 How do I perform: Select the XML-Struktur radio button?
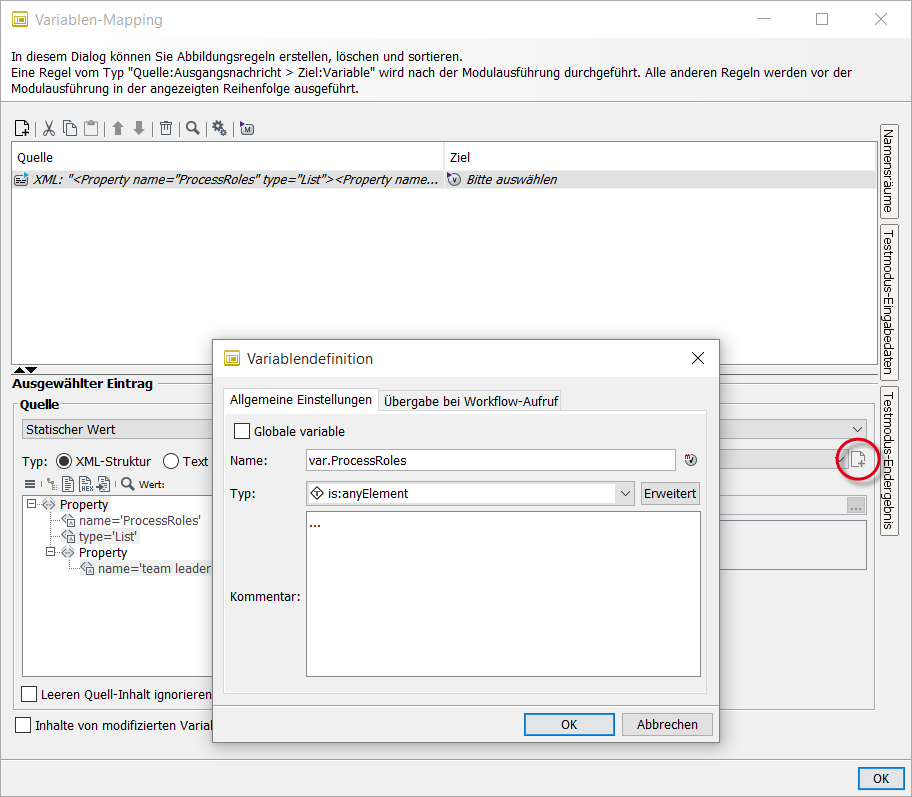pos(65,461)
